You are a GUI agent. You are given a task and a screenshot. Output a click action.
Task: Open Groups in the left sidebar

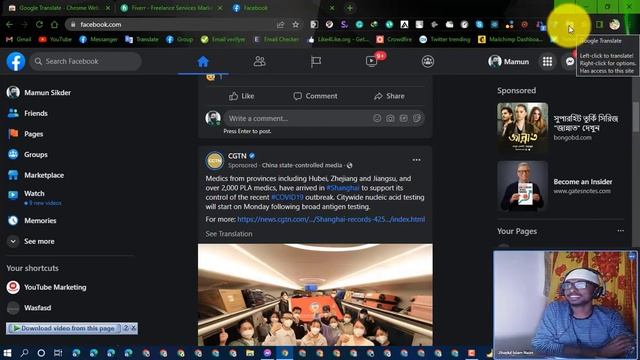[28, 155]
